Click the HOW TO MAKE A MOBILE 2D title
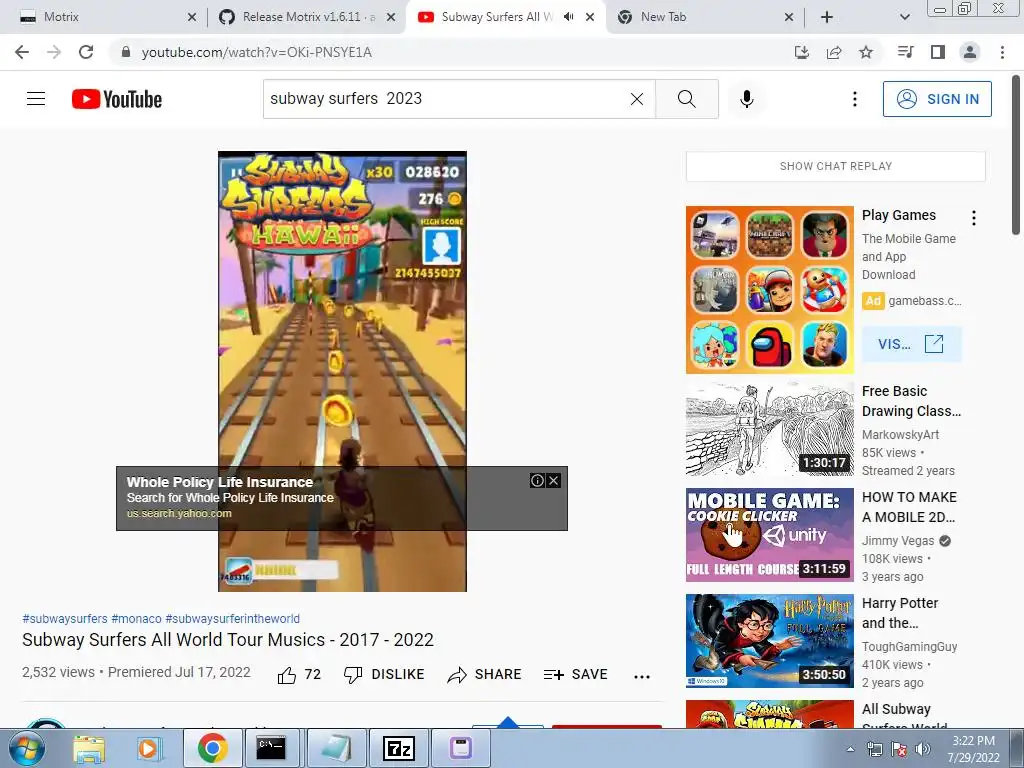Screen dimensions: 1024x768 coord(909,507)
